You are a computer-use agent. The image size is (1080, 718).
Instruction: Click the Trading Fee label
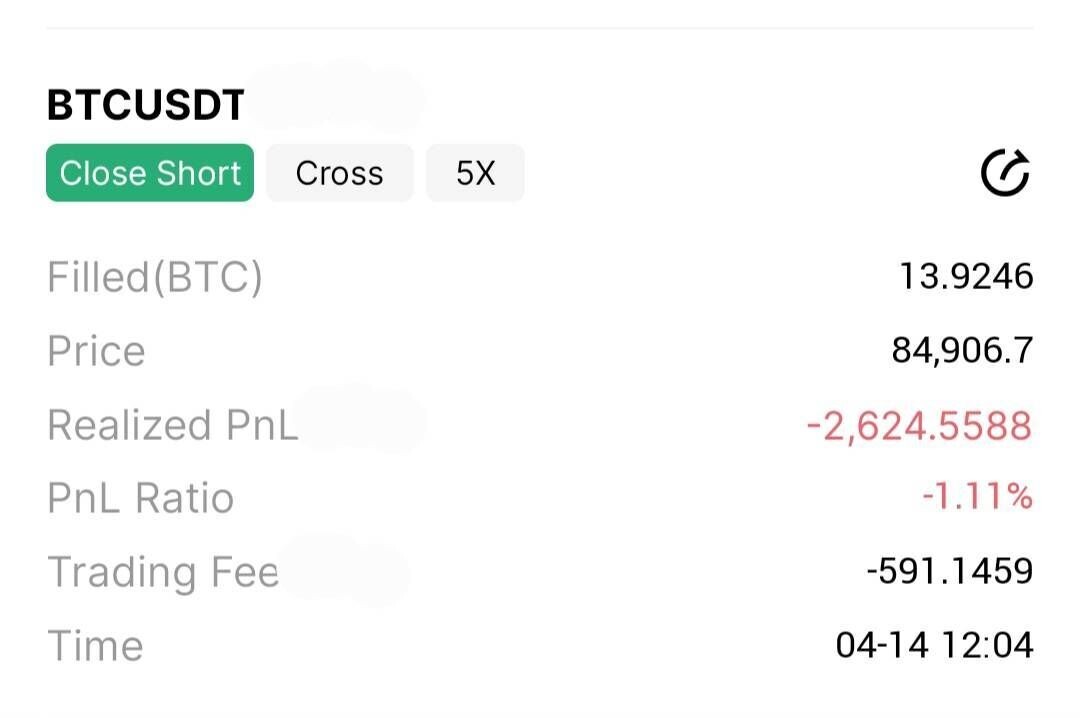click(163, 572)
